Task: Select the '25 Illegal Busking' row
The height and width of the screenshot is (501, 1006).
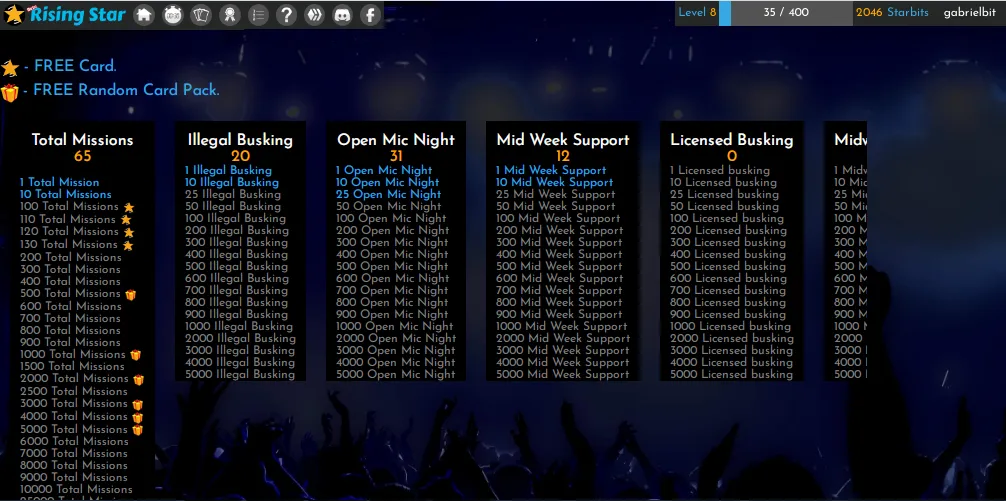Action: [233, 194]
